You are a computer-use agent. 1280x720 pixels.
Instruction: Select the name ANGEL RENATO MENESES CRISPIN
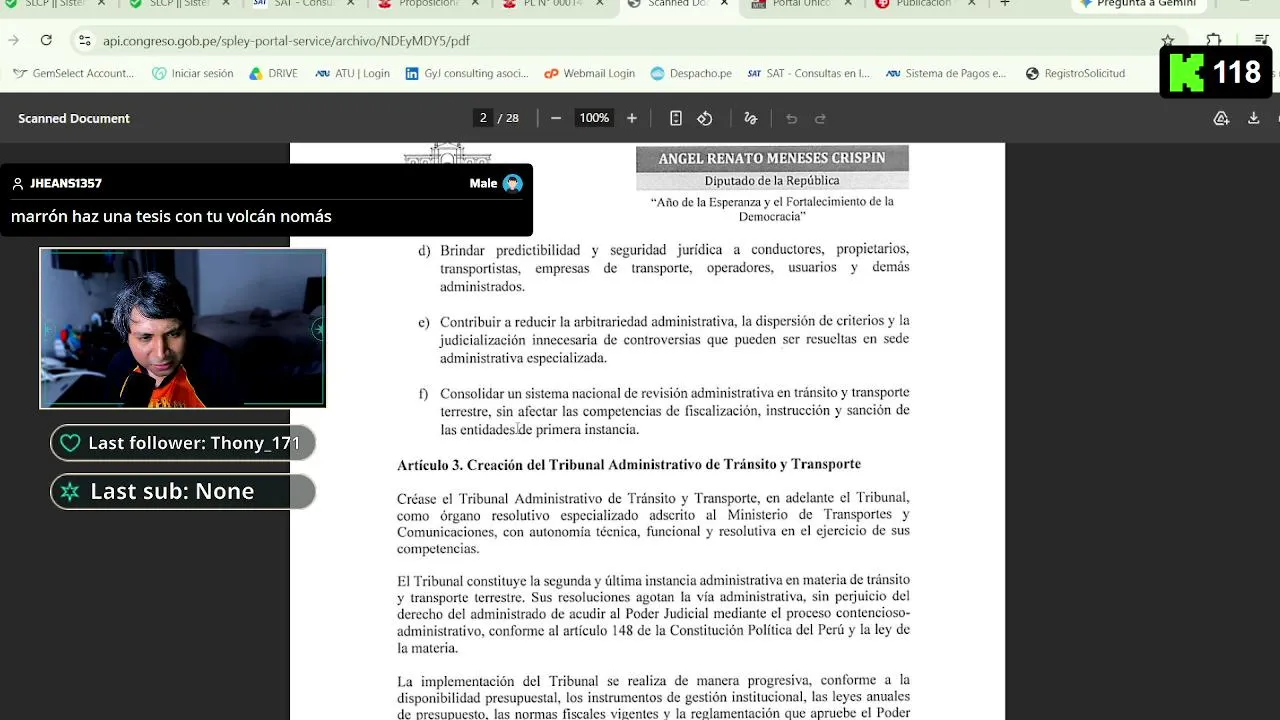[772, 158]
